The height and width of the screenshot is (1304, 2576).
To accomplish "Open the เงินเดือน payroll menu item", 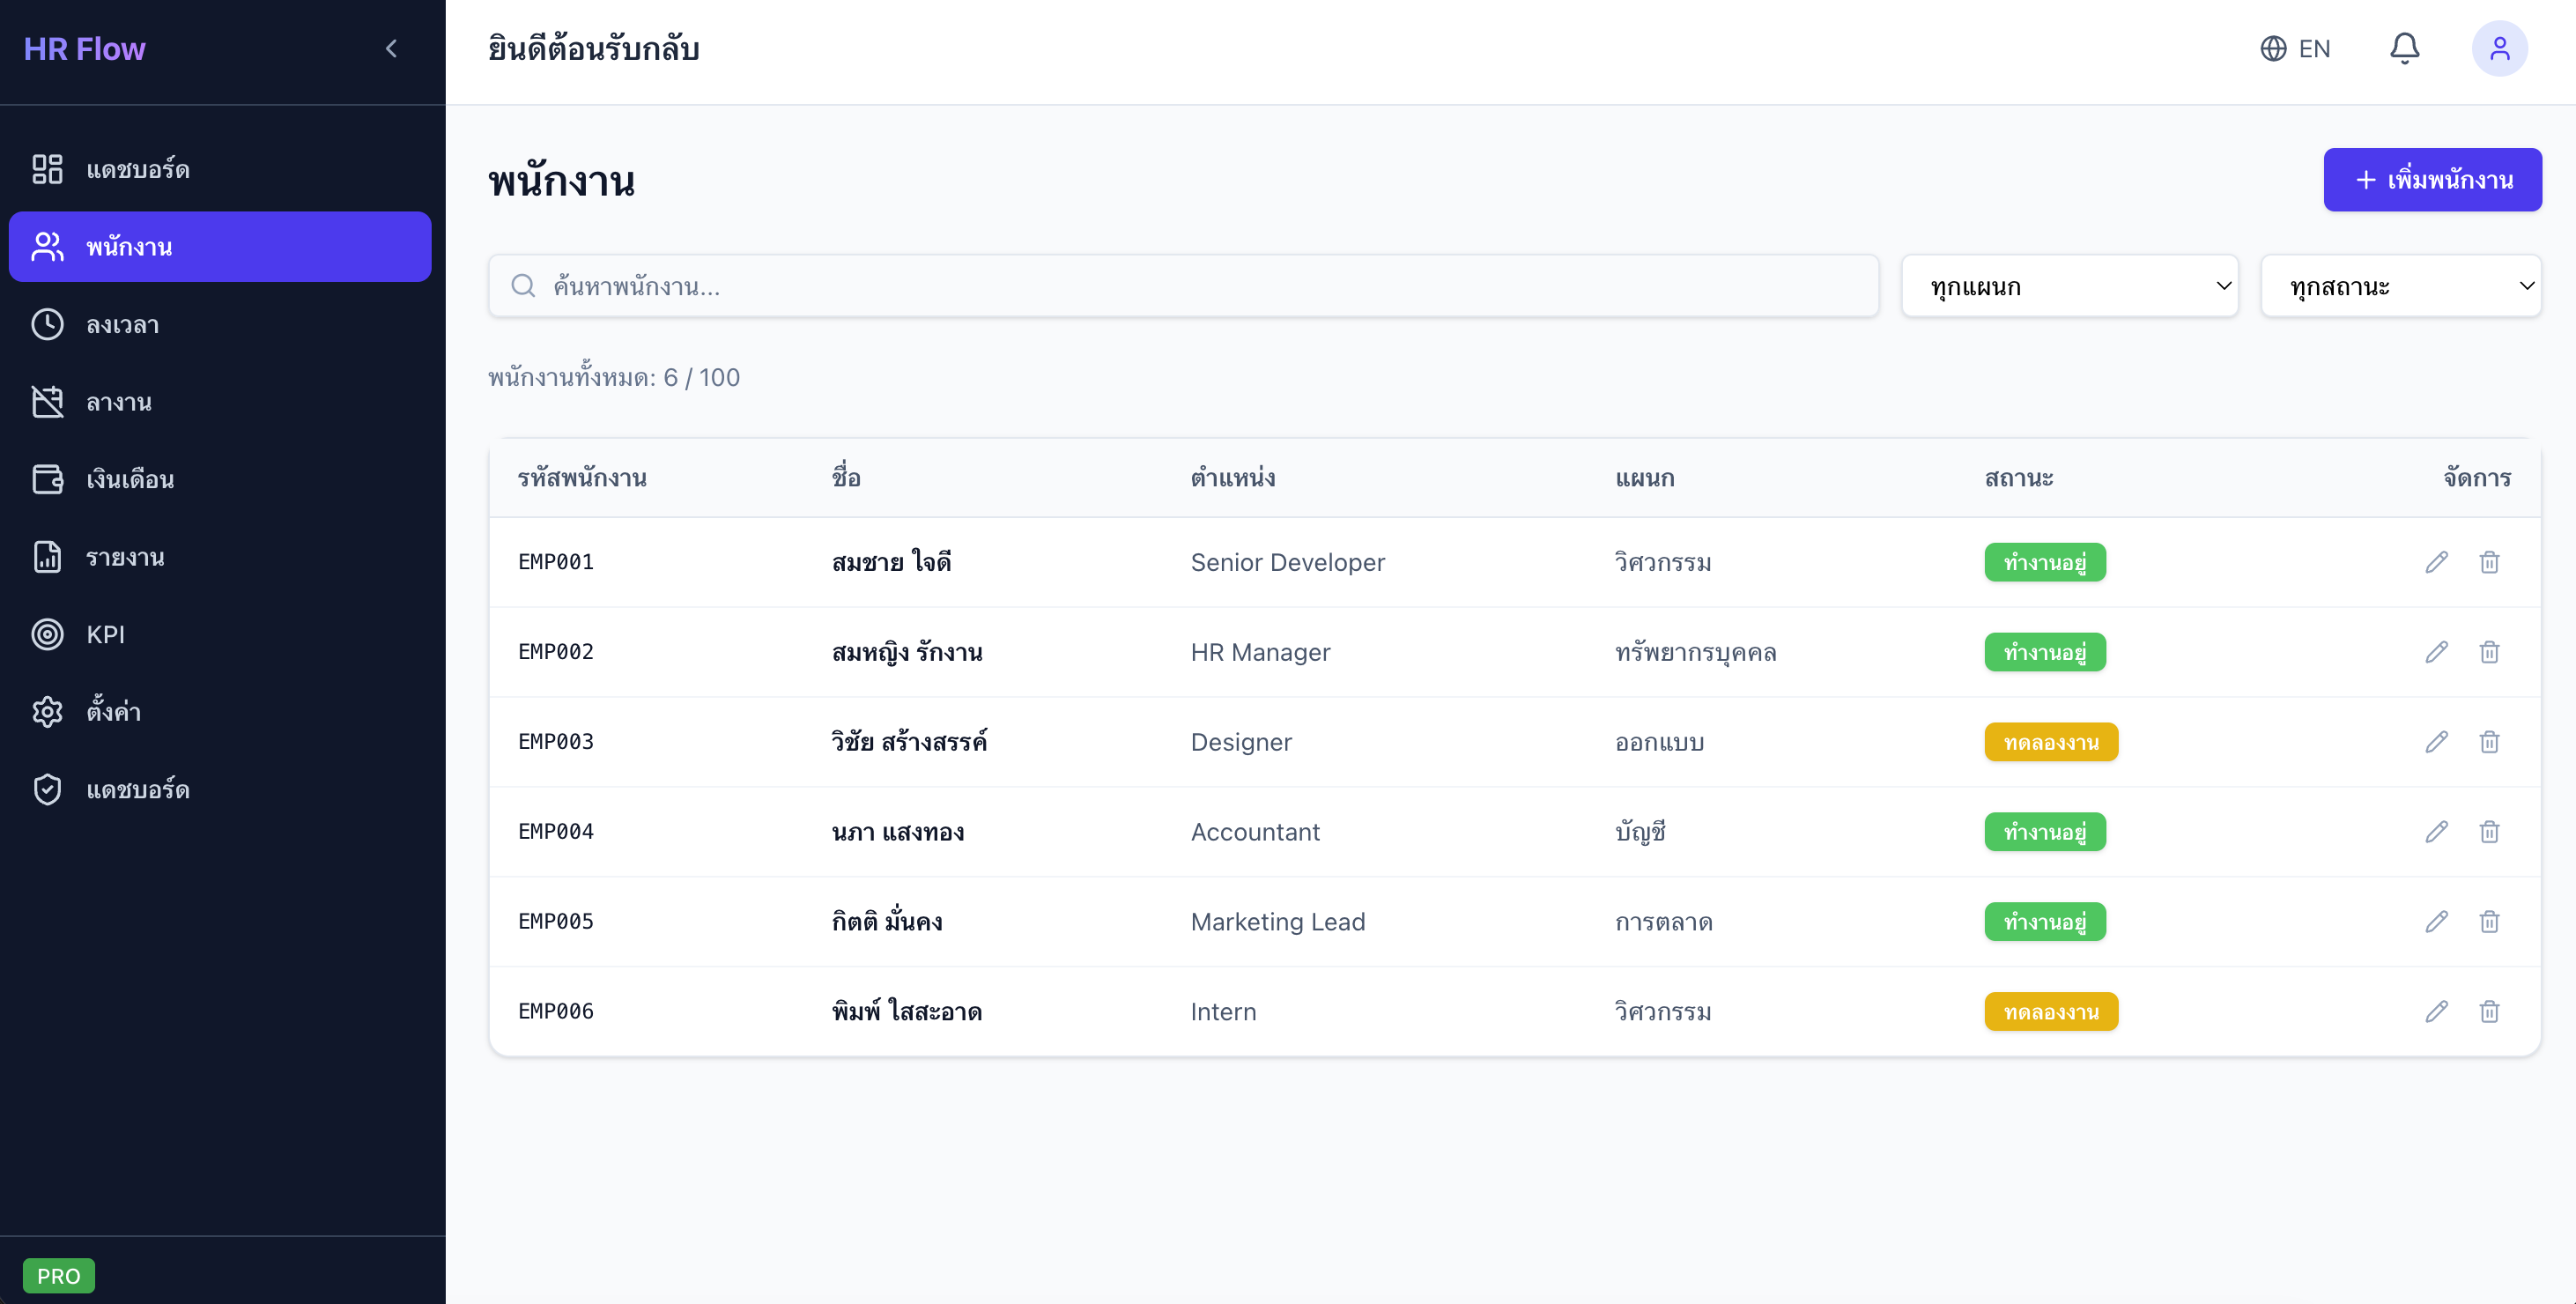I will [x=130, y=479].
